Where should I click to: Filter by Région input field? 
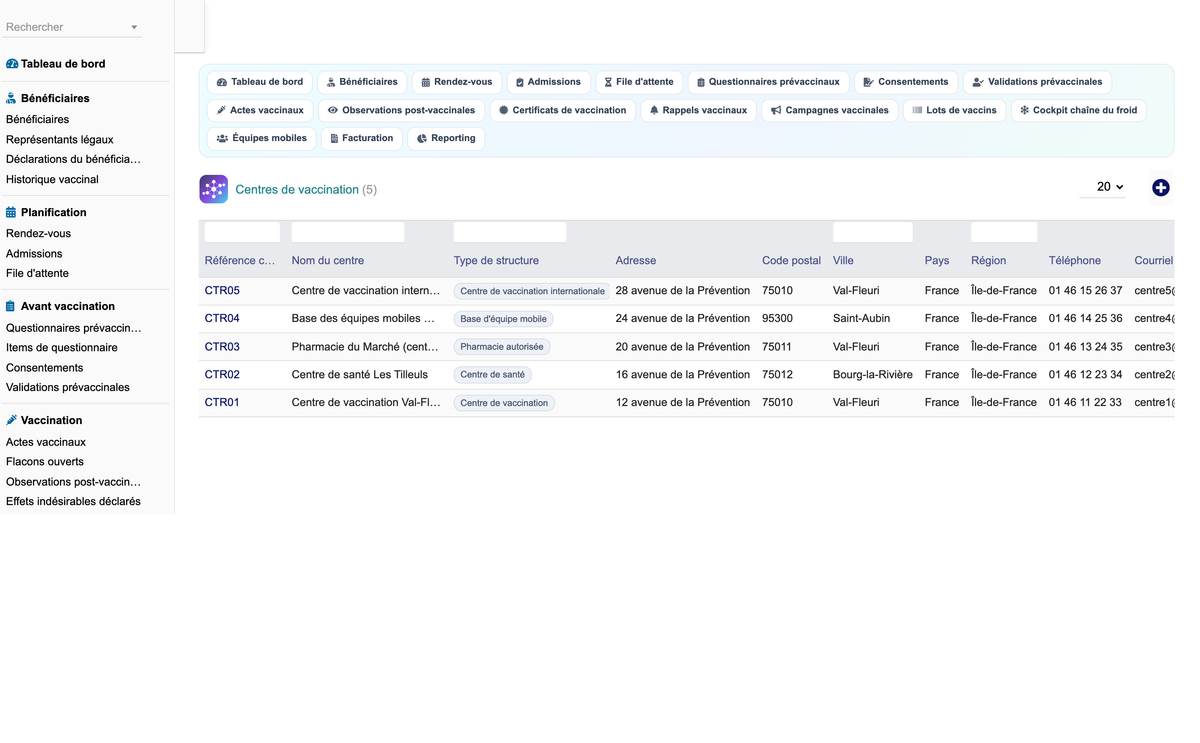pos(1004,232)
